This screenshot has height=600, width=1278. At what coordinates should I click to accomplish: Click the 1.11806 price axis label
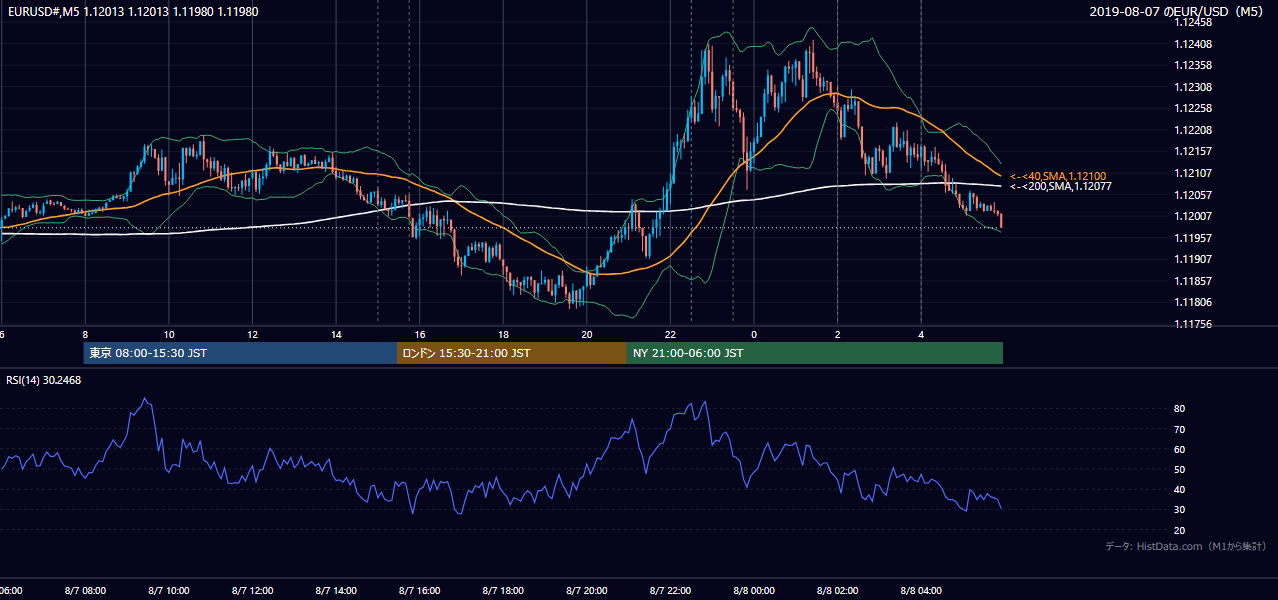[1193, 302]
